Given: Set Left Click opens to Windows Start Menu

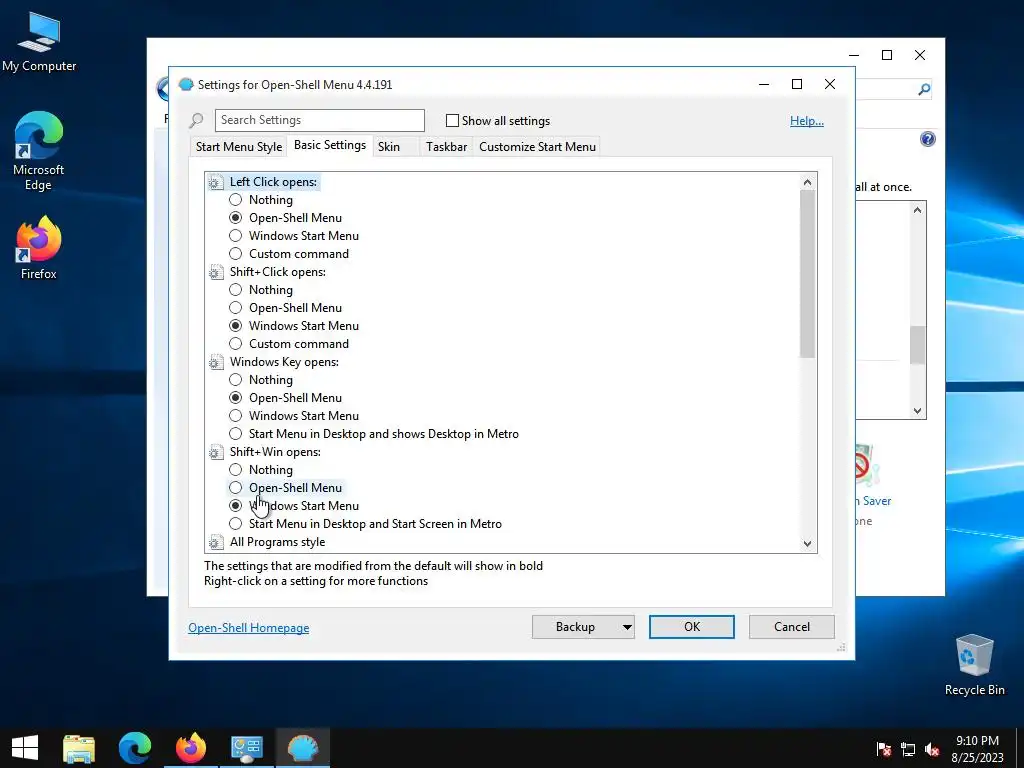Looking at the screenshot, I should (x=236, y=236).
